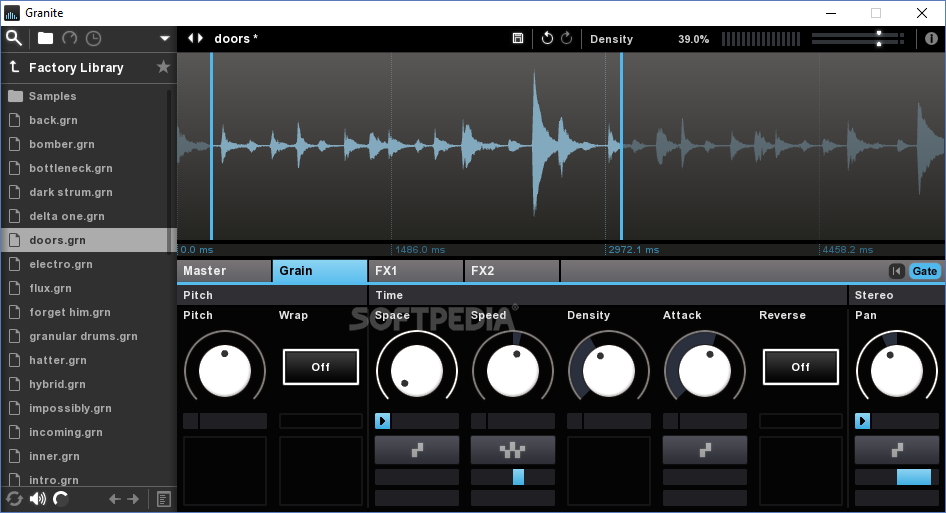Open the browser search magnifier icon
The image size is (946, 513).
14,39
